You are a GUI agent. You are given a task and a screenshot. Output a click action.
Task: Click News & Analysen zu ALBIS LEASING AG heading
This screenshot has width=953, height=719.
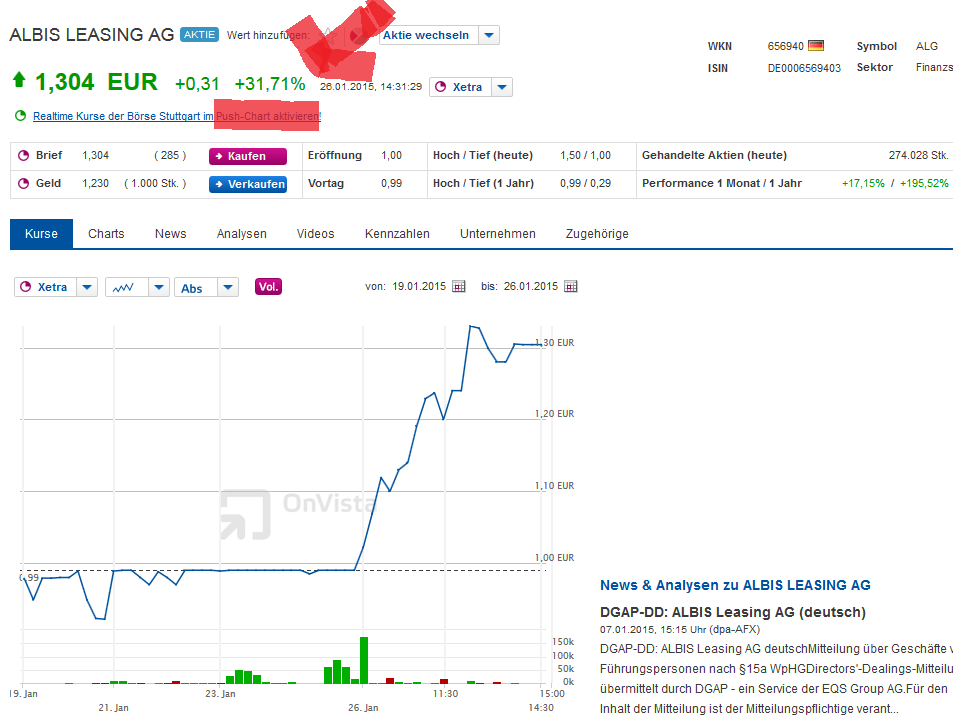(x=735, y=585)
